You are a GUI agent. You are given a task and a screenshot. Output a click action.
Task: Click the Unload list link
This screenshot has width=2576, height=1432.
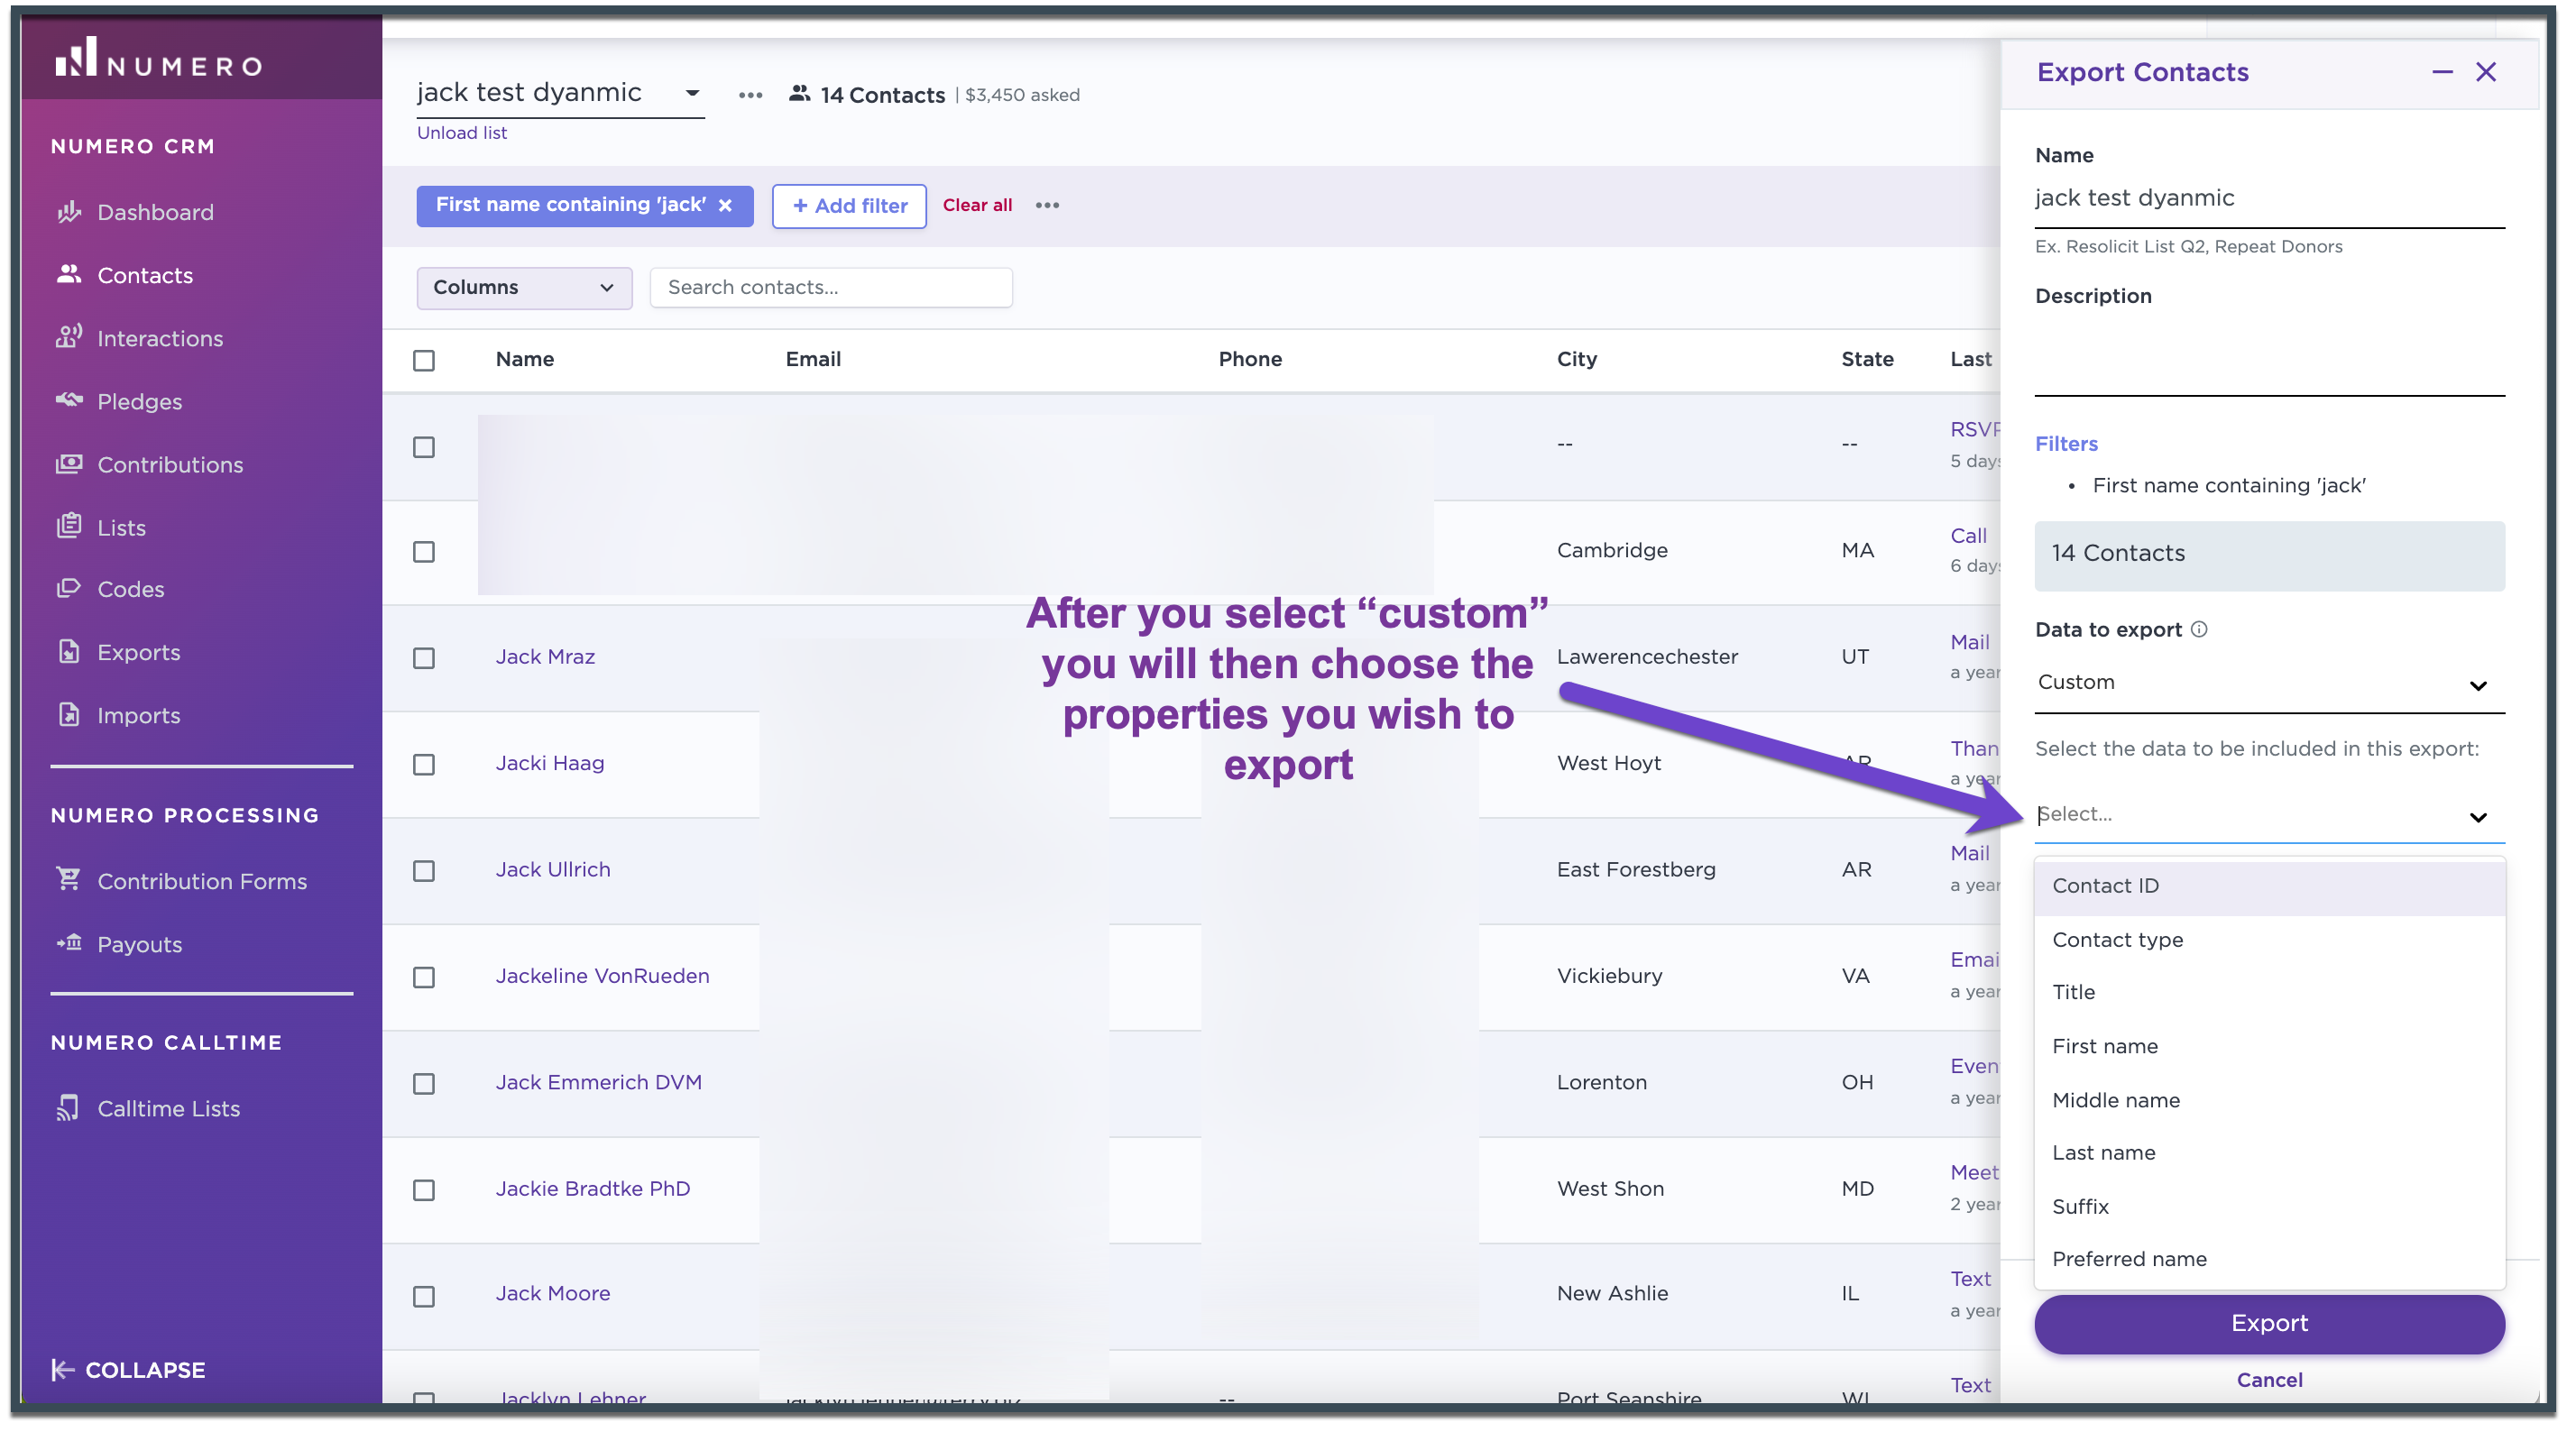pyautogui.click(x=461, y=132)
